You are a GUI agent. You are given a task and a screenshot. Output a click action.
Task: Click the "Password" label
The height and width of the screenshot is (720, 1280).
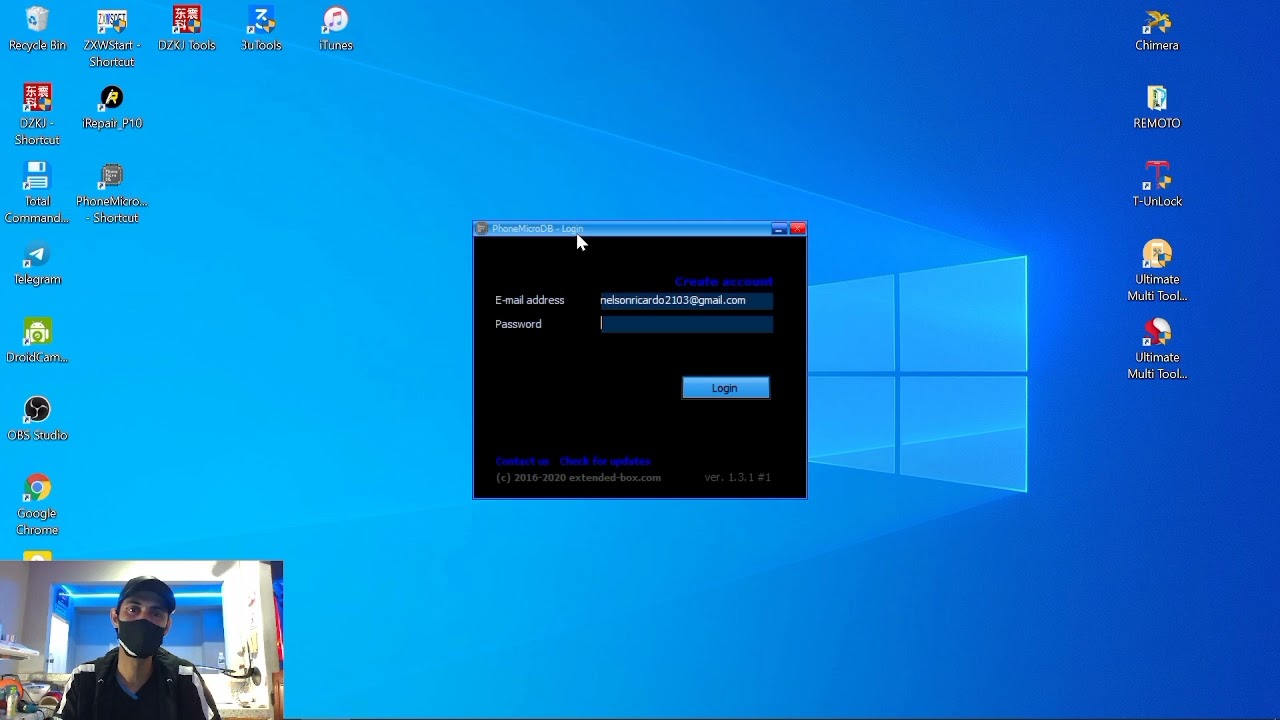(518, 324)
